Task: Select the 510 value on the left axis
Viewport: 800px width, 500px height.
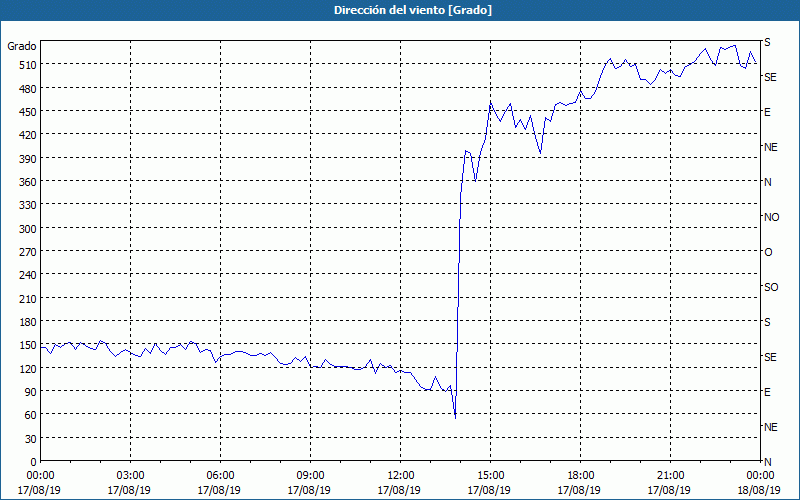Action: (29, 65)
